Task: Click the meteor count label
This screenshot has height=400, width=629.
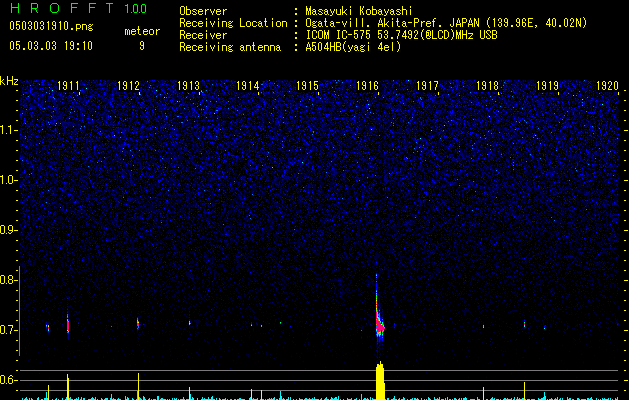Action: coord(141,31)
